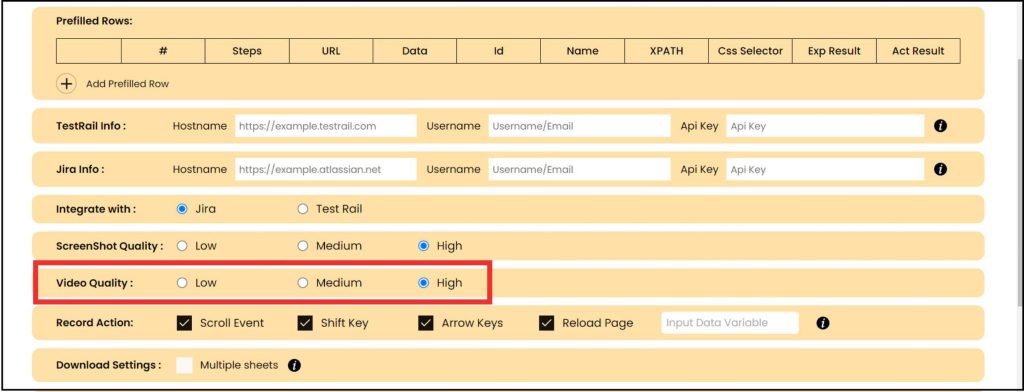Screen dimensions: 1024x392
Task: Click the Act Result column header
Action: coord(918,51)
